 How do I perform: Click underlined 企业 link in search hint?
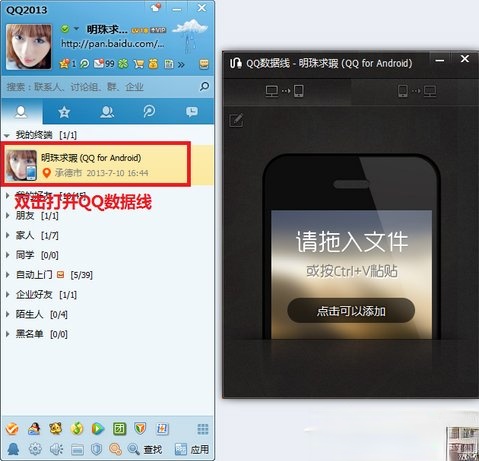pos(134,87)
